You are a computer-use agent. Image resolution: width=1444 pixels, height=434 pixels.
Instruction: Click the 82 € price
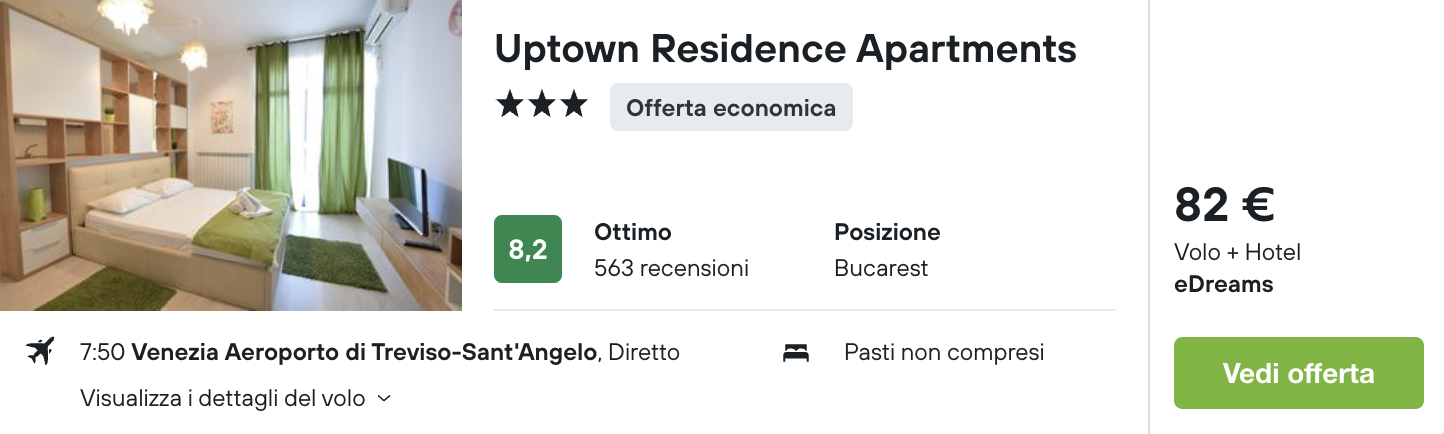1224,205
